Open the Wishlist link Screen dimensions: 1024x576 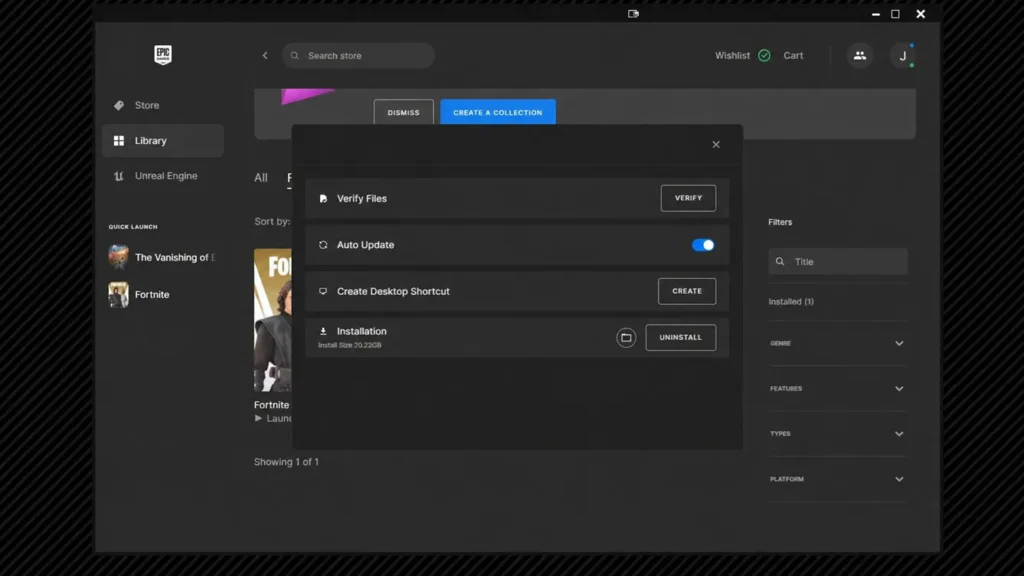pyautogui.click(x=732, y=56)
